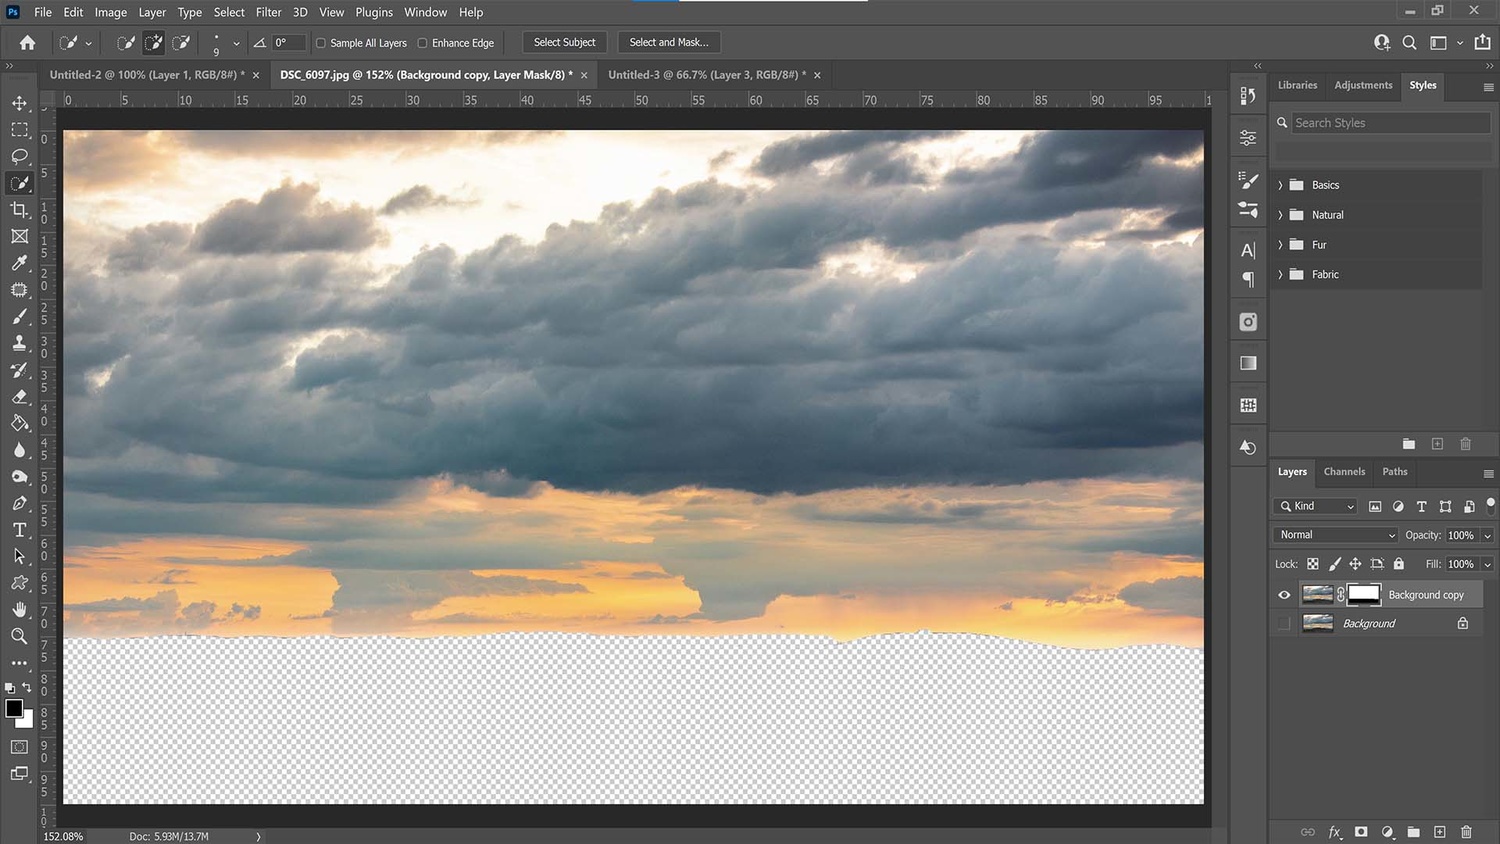Select the Eyedropper tool
This screenshot has width=1500, height=844.
tap(19, 263)
